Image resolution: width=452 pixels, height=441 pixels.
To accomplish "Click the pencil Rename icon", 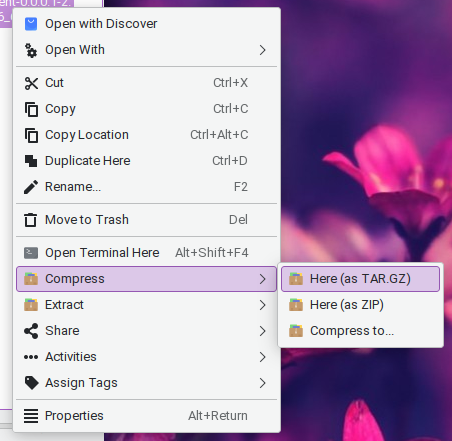I will [31, 187].
